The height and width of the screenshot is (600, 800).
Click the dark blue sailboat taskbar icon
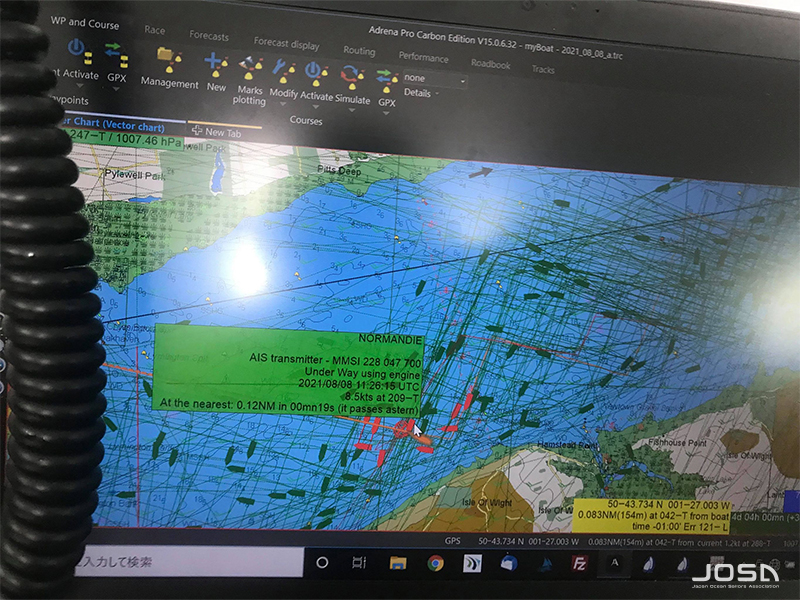(x=546, y=564)
